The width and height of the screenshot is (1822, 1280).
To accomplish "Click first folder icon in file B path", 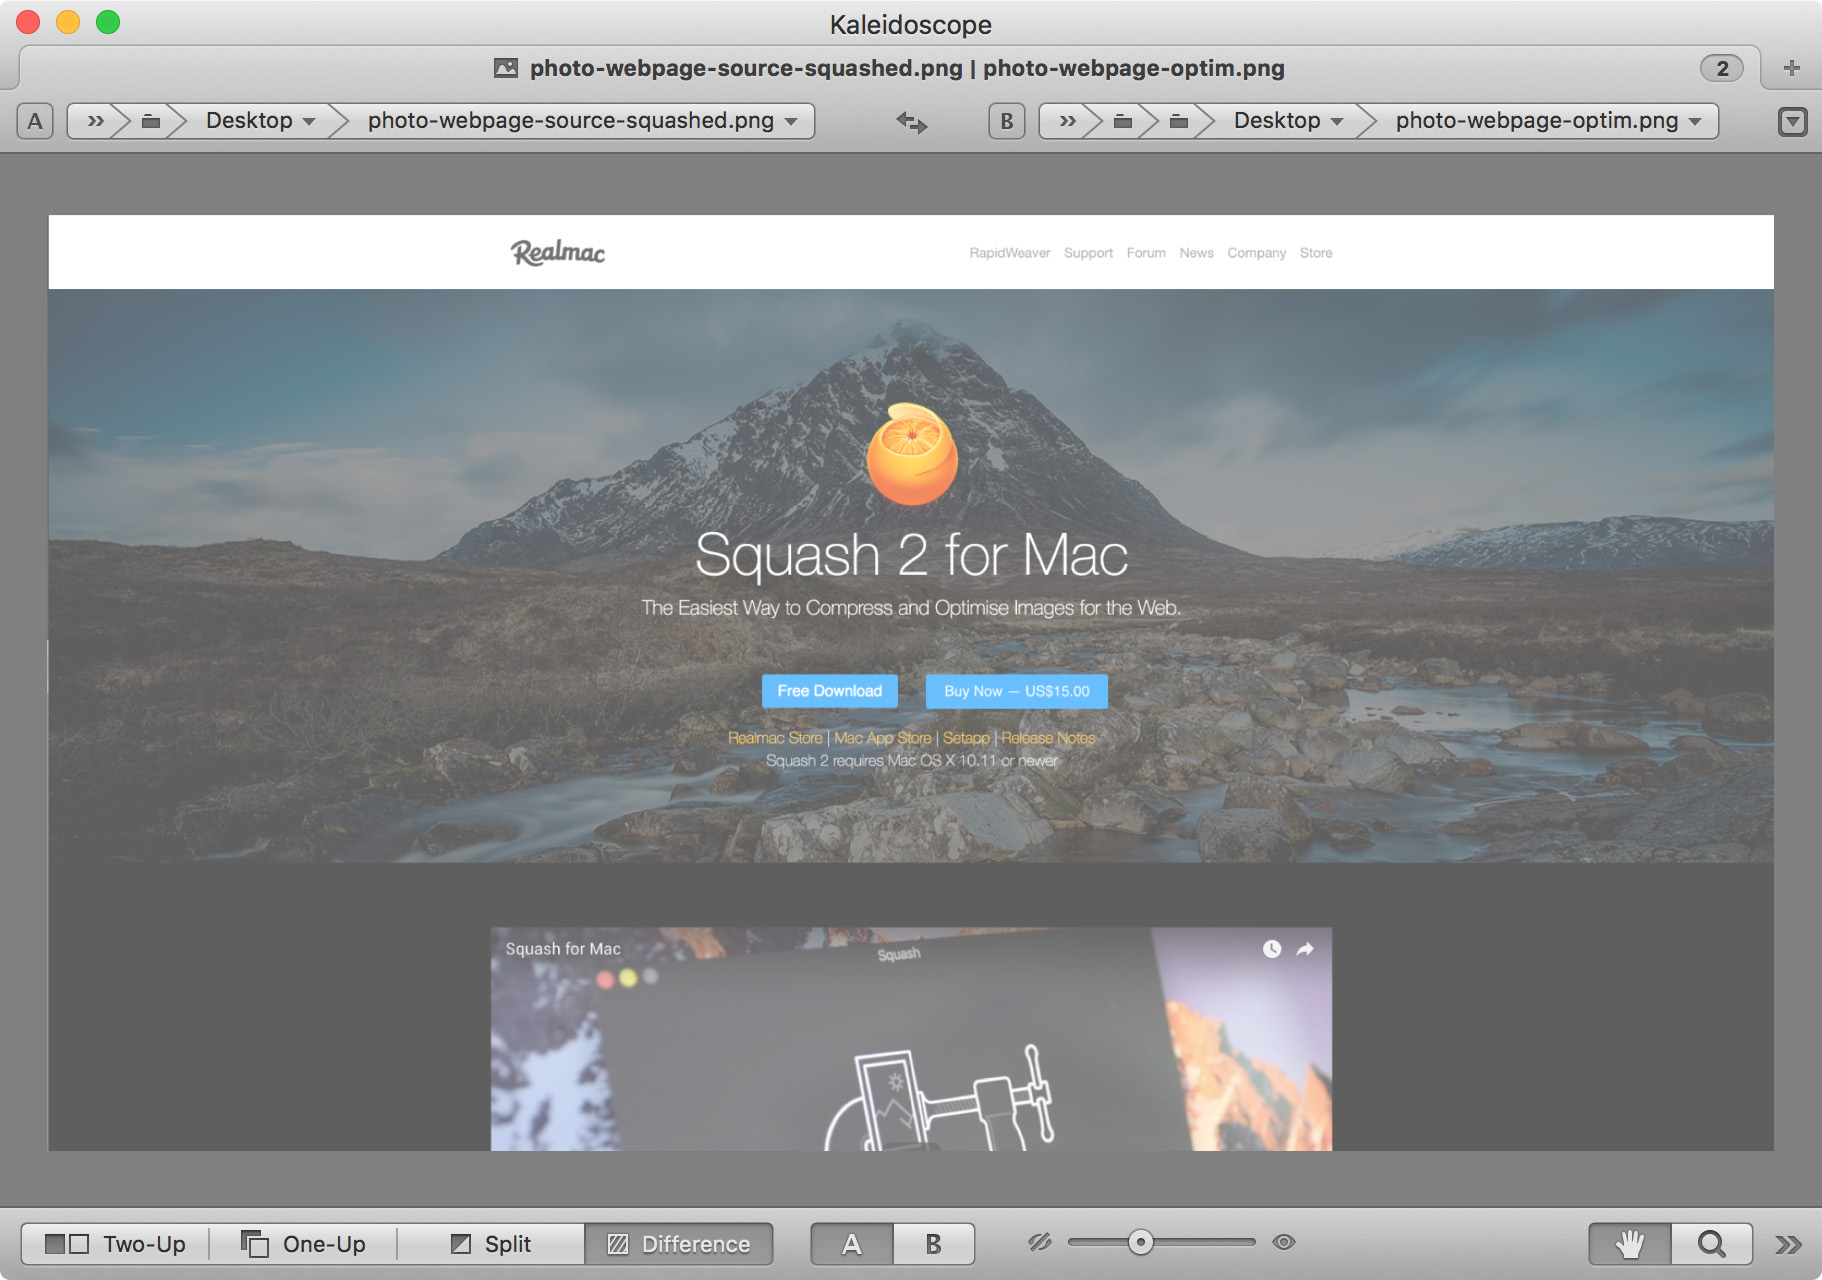I will (1123, 121).
